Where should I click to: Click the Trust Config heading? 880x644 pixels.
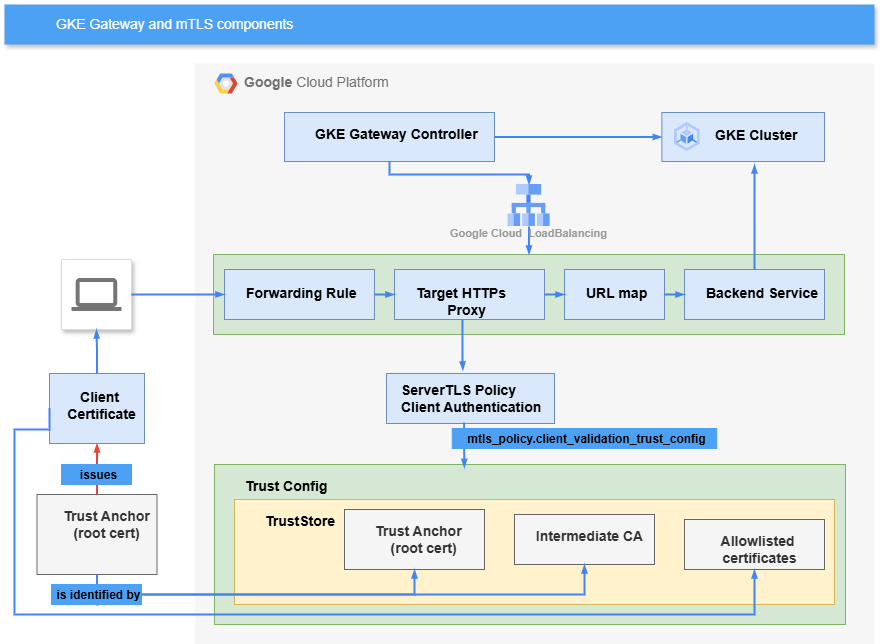tap(286, 486)
